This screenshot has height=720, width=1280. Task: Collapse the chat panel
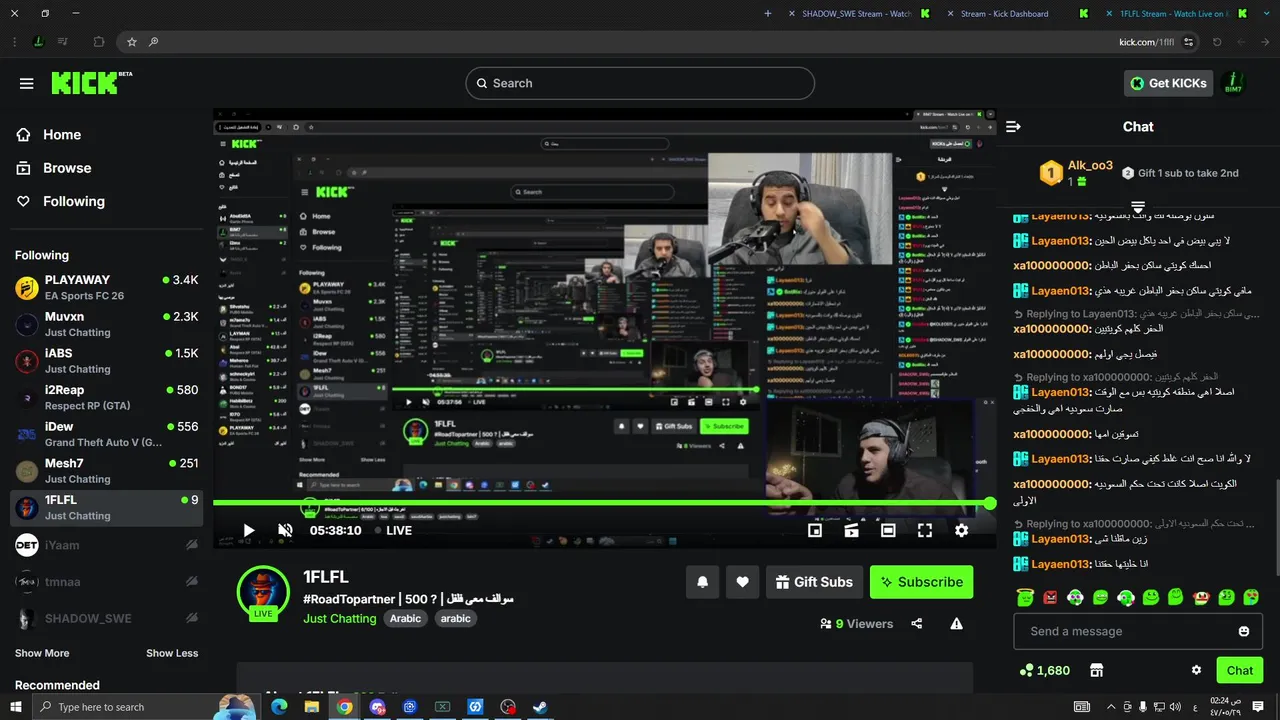pyautogui.click(x=1013, y=126)
